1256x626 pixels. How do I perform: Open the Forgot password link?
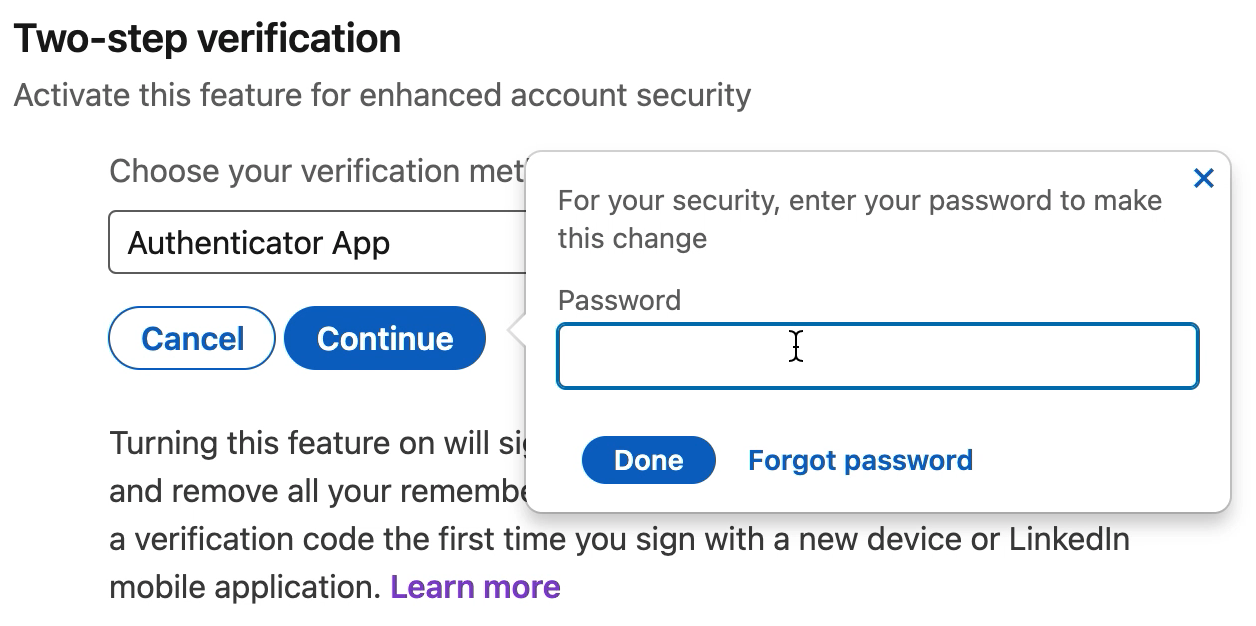860,460
